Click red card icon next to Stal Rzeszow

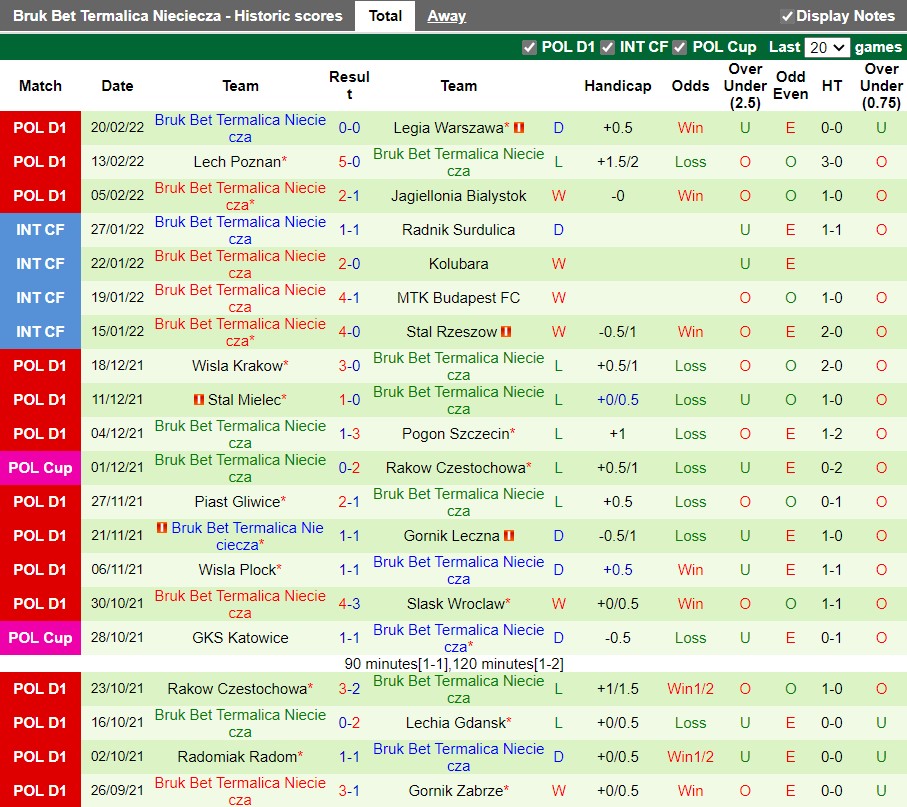tap(506, 331)
